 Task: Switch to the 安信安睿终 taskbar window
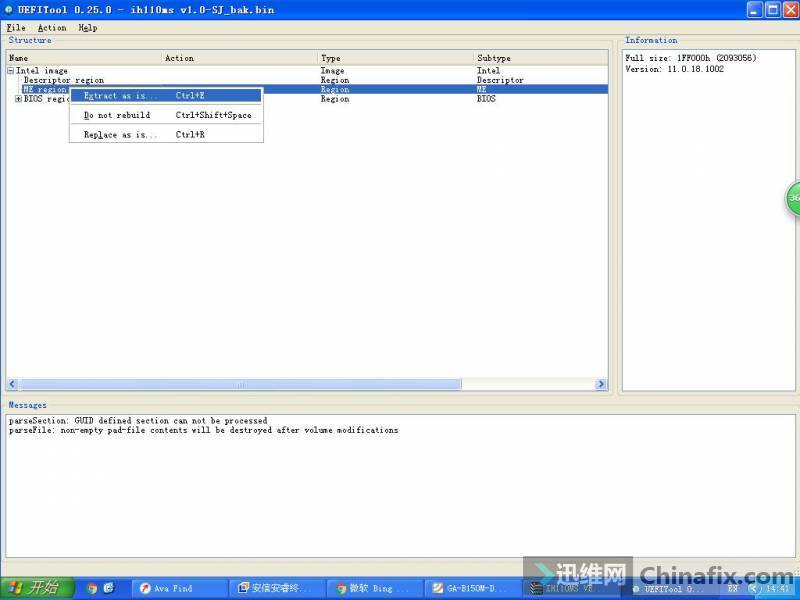tap(278, 588)
